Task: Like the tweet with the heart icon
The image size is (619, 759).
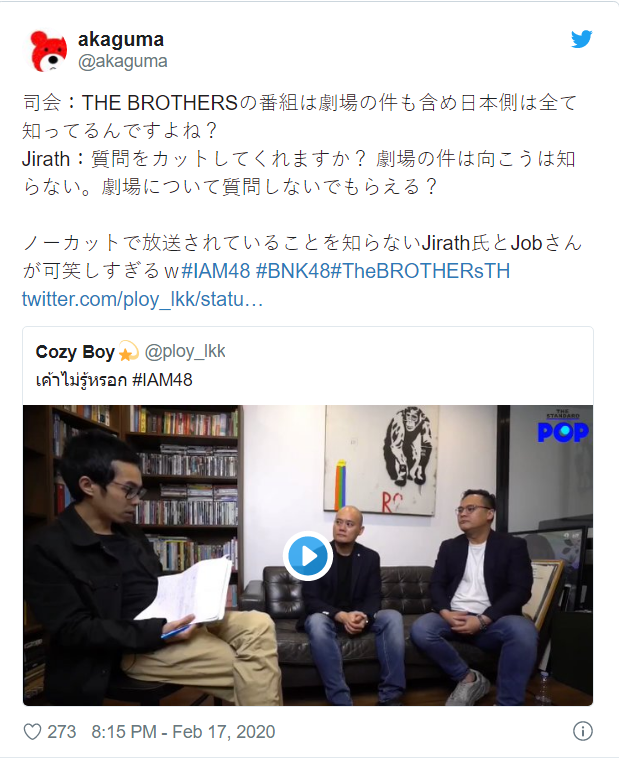Action: 32,732
